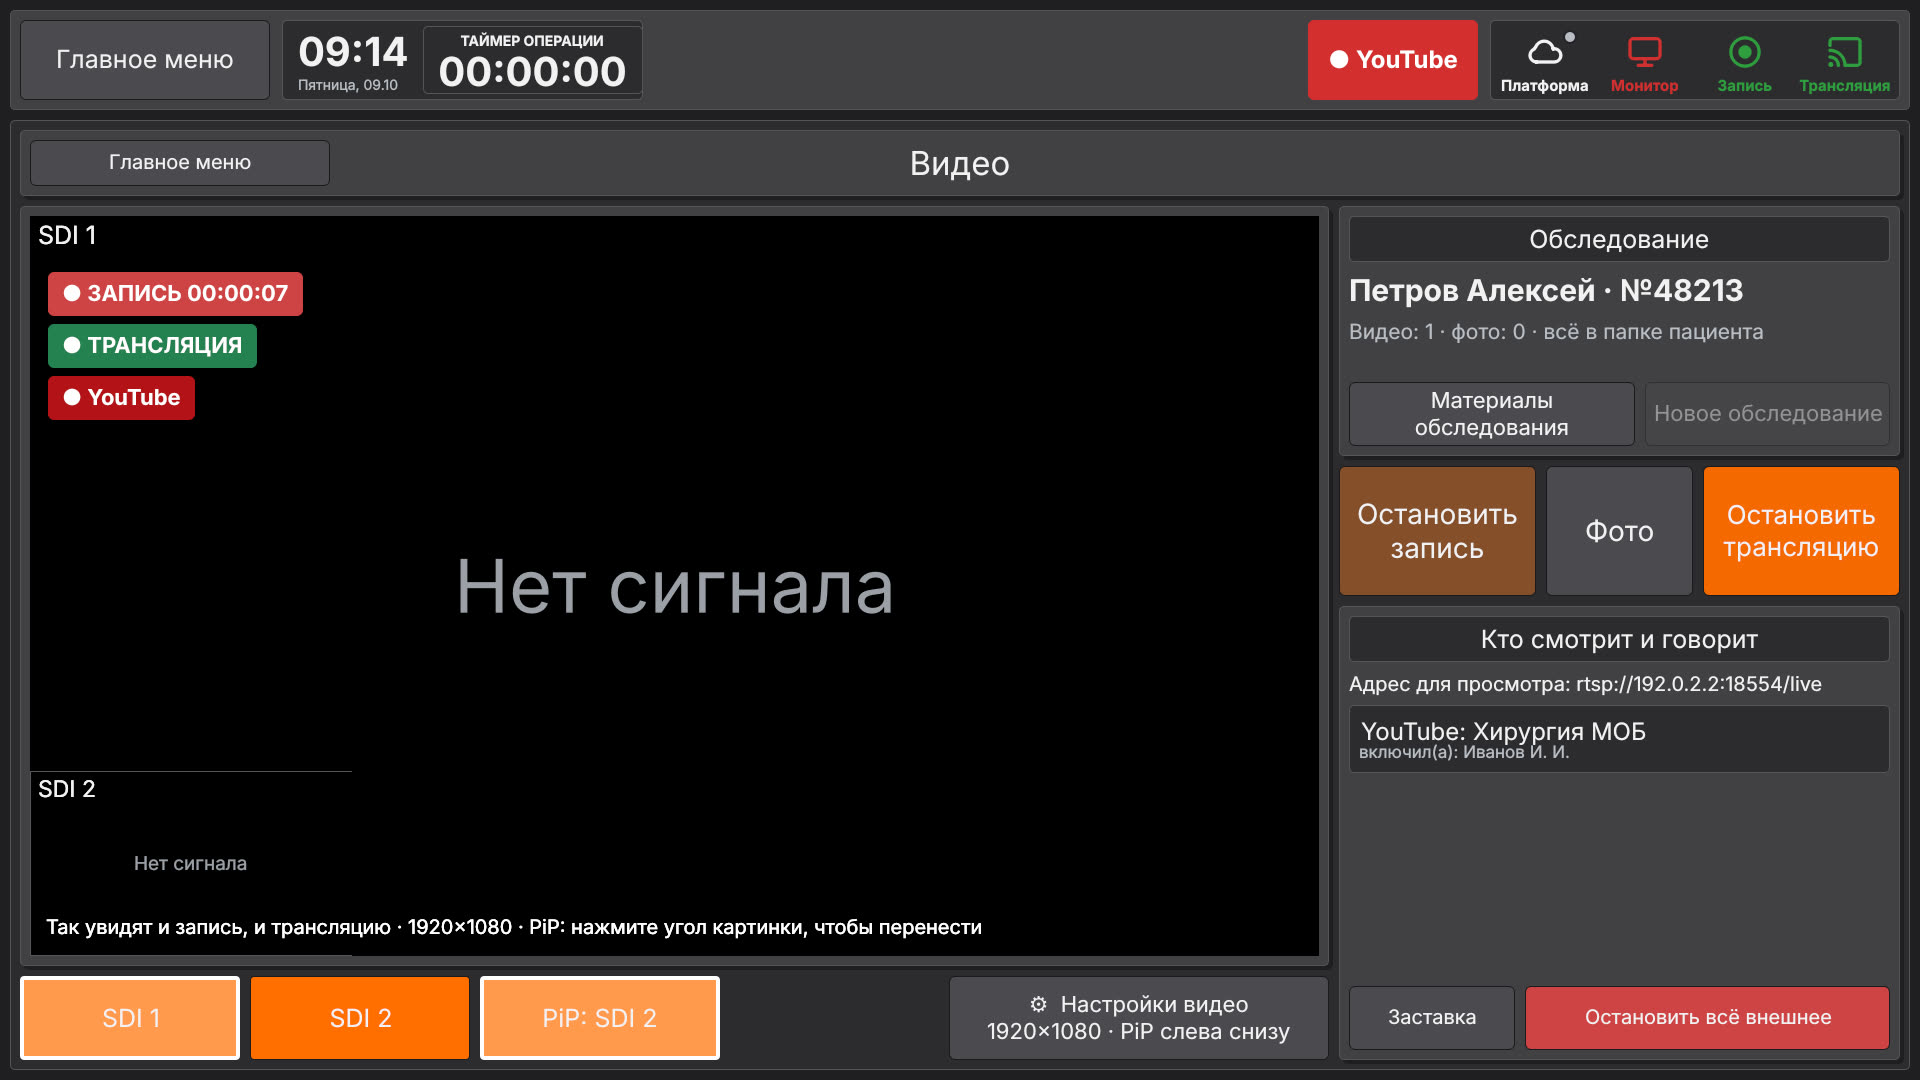Click the YouTube badge on the video preview
This screenshot has width=1920, height=1080.
[x=121, y=398]
